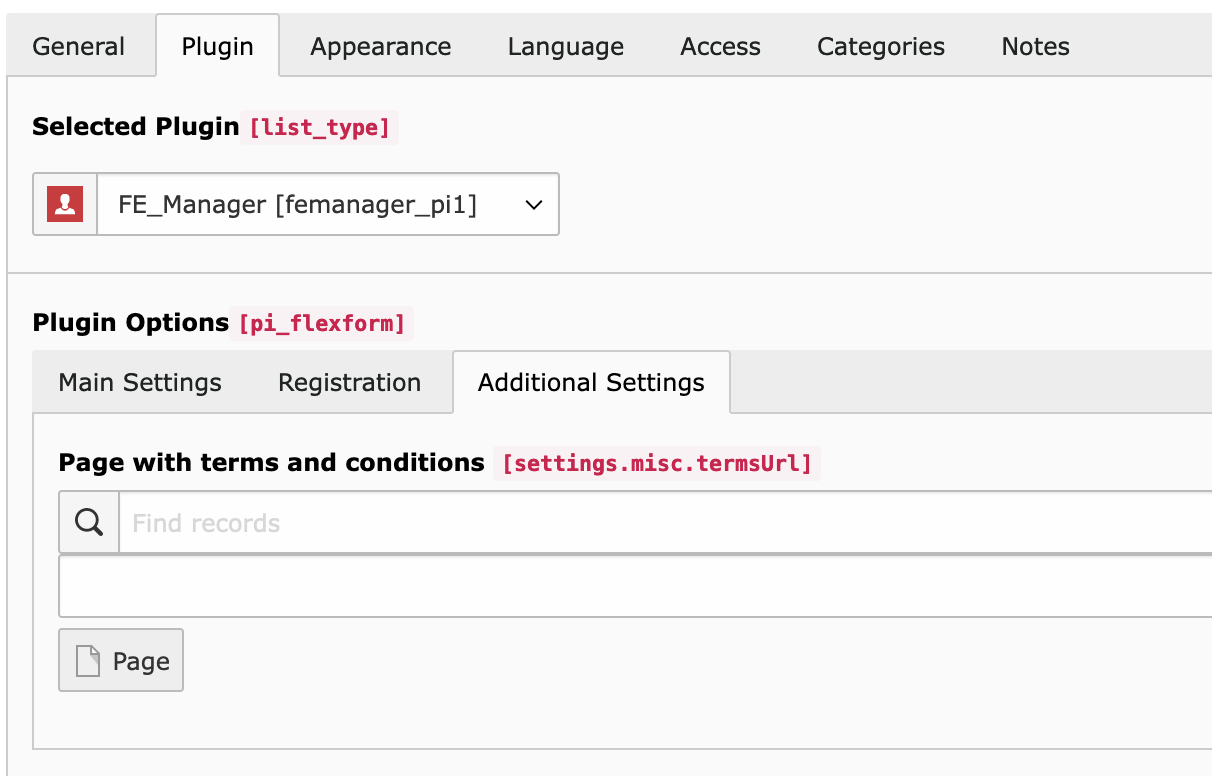
Task: Open the Appearance tab
Action: pyautogui.click(x=380, y=47)
